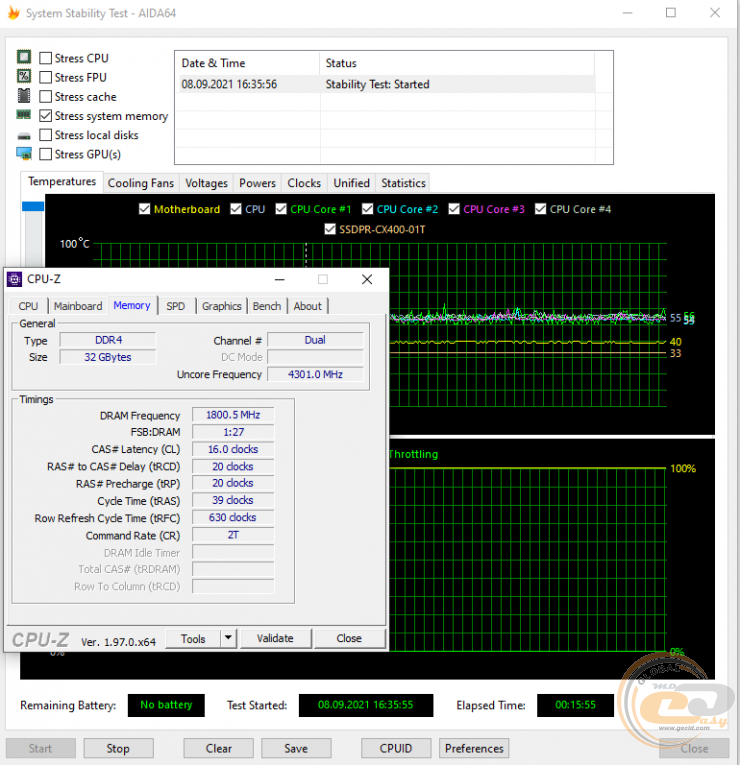Open the Statistics tab
This screenshot has height=765, width=740.
point(403,183)
